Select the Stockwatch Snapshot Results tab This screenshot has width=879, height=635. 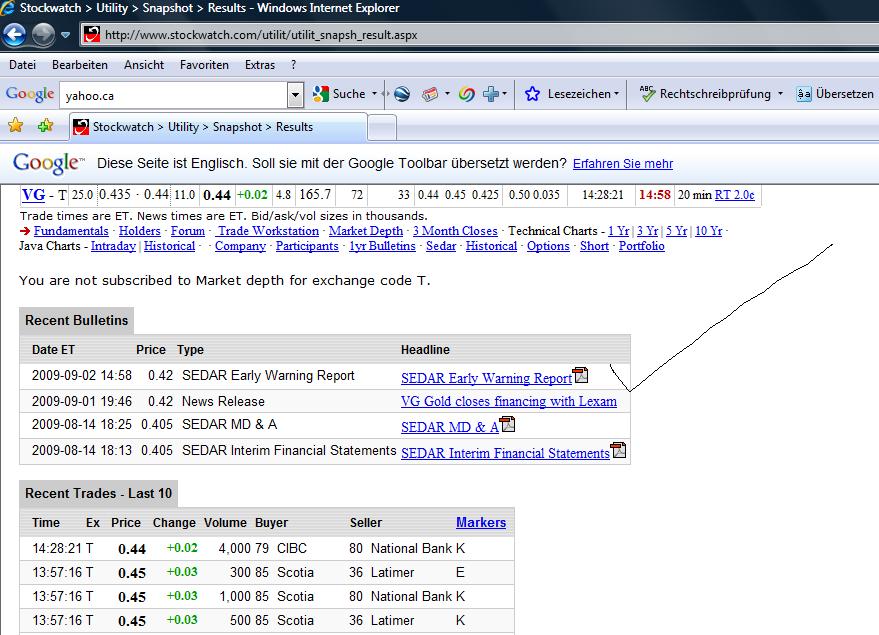pyautogui.click(x=219, y=127)
